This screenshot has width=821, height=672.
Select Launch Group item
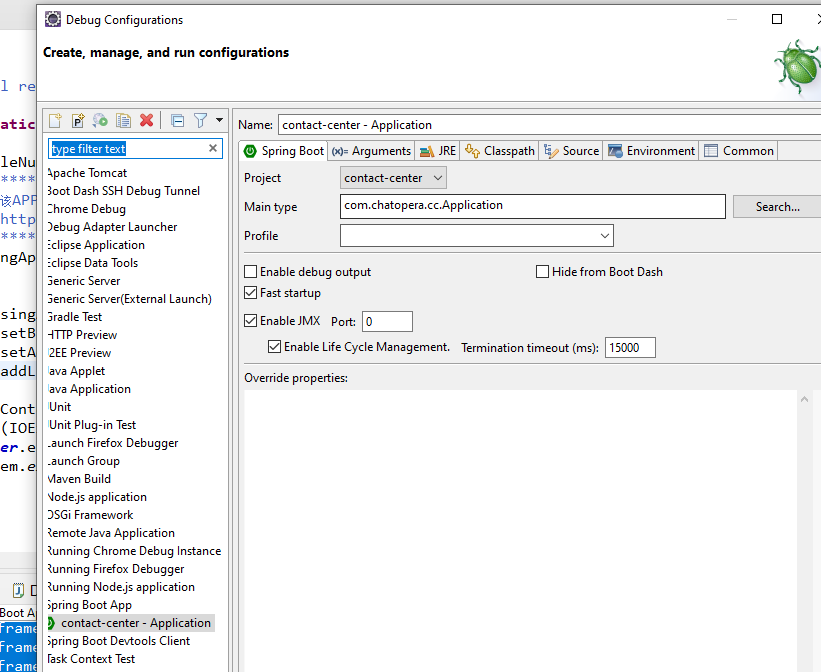(x=83, y=461)
